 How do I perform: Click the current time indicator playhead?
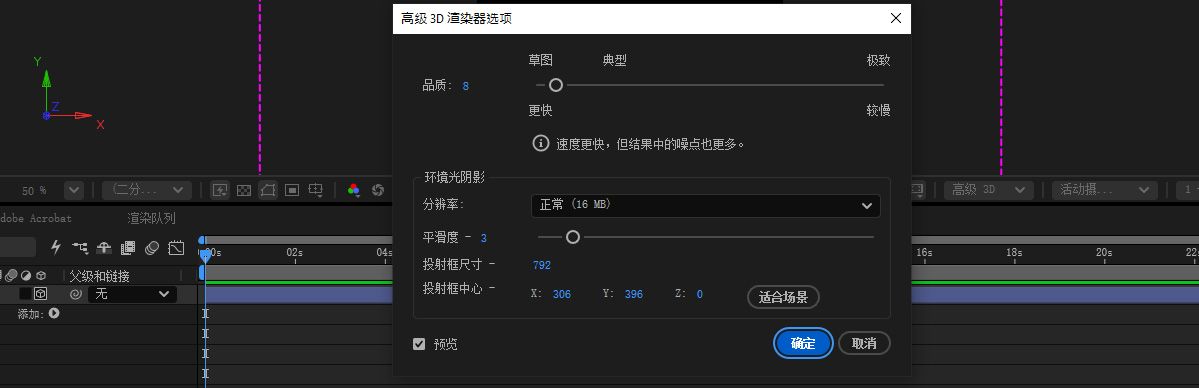(x=205, y=256)
